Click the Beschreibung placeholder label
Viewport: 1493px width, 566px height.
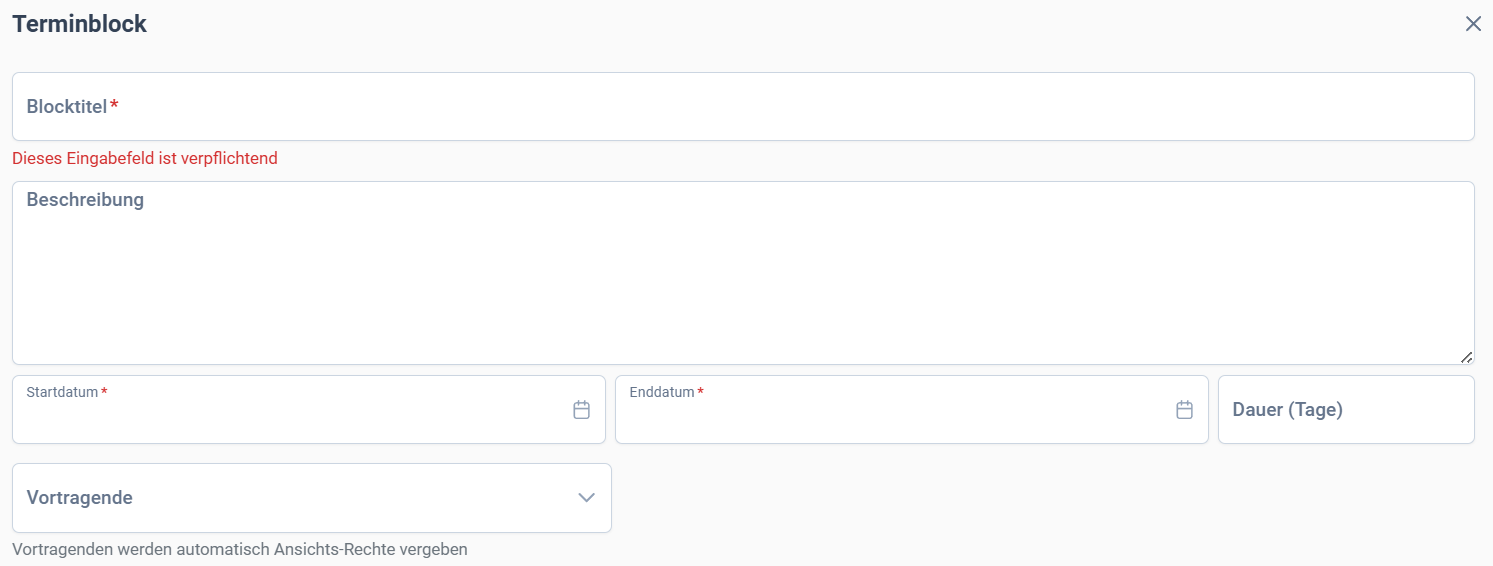(x=85, y=200)
